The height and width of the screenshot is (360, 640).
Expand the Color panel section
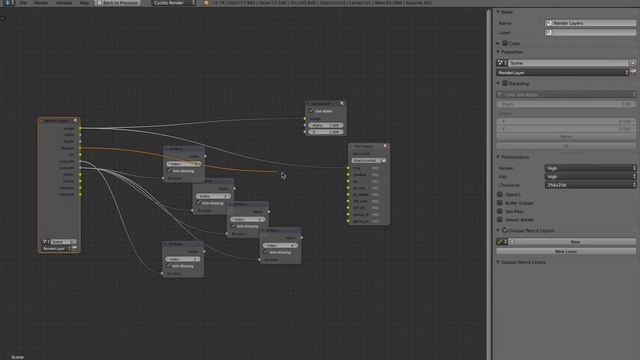498,43
